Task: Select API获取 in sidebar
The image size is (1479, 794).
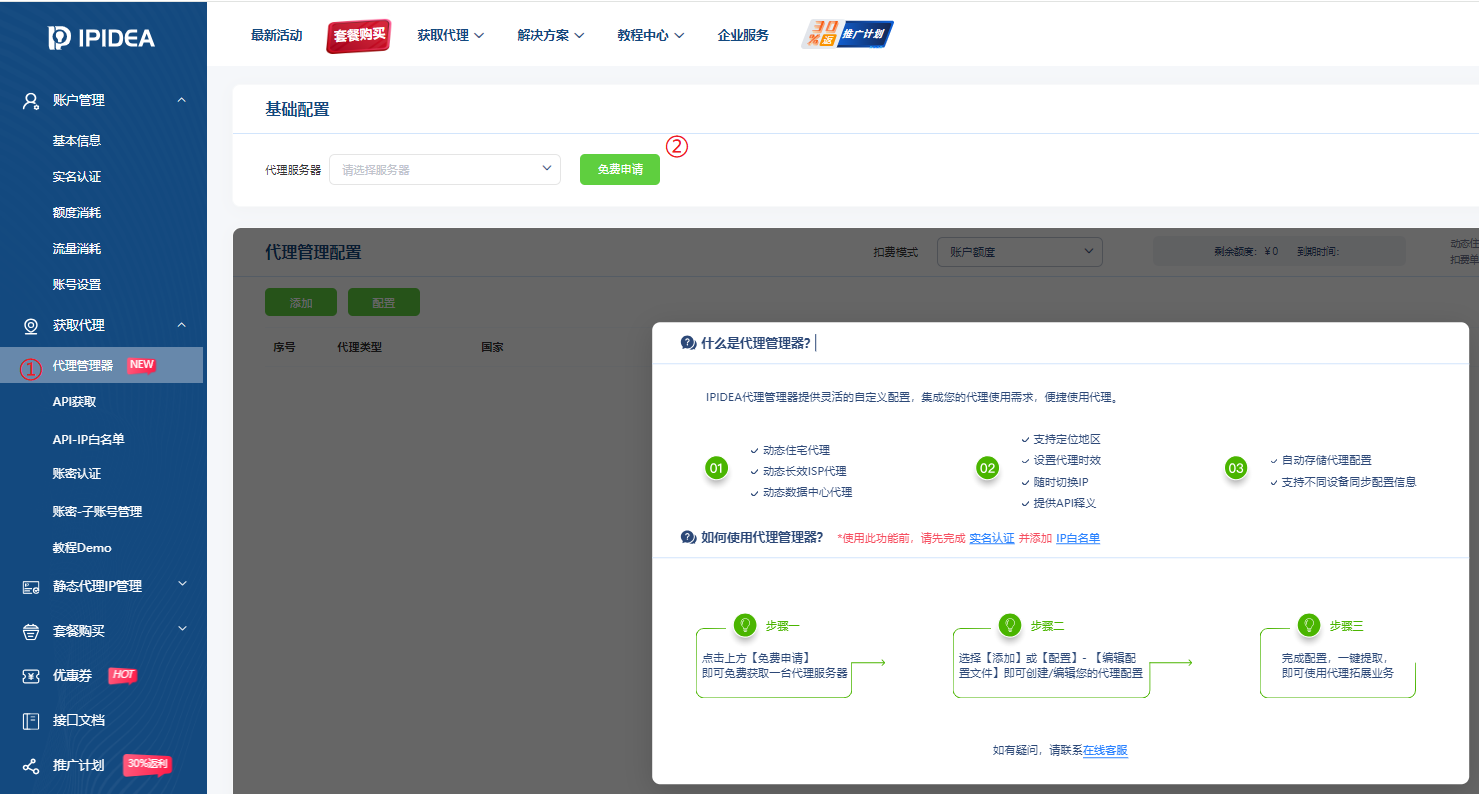Action: 74,402
